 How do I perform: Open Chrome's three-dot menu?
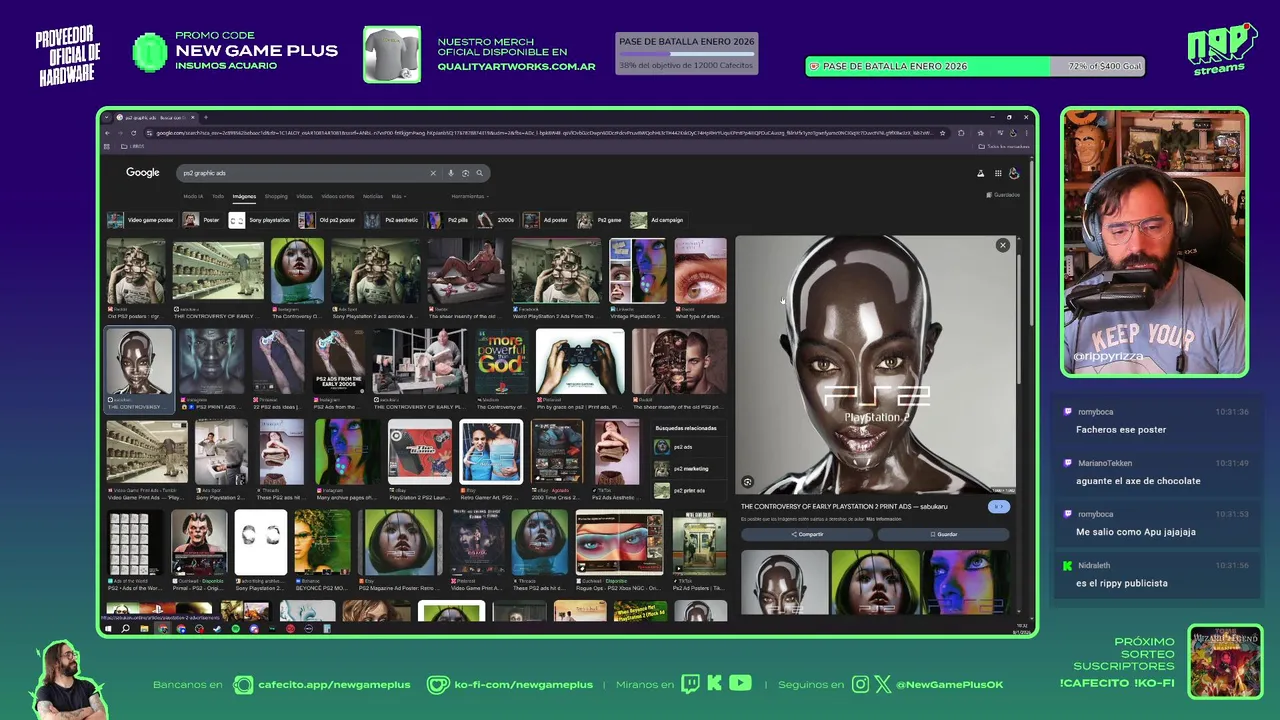point(1026,132)
